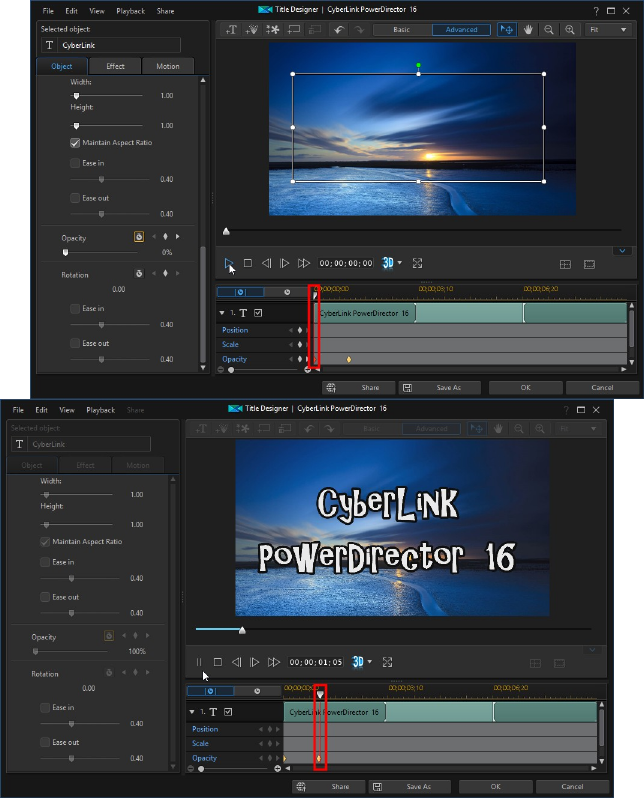
Task: Click Rotation keyframe stopwatch in stopped-preview window
Action: (x=139, y=274)
